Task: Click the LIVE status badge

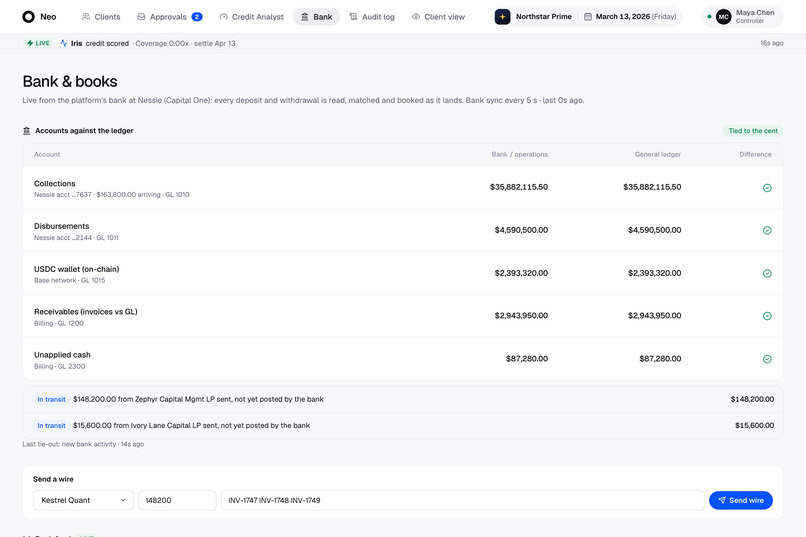Action: (39, 43)
